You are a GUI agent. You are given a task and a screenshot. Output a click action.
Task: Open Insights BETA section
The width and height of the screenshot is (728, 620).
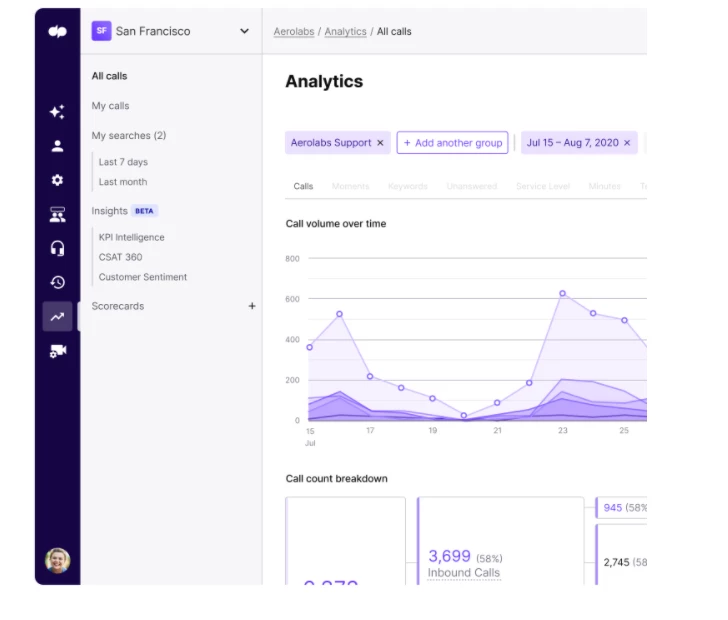124,211
